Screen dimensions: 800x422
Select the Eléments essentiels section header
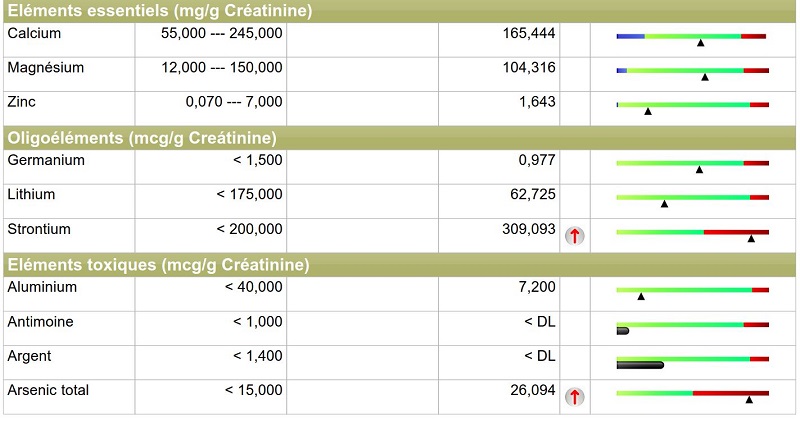pos(160,12)
